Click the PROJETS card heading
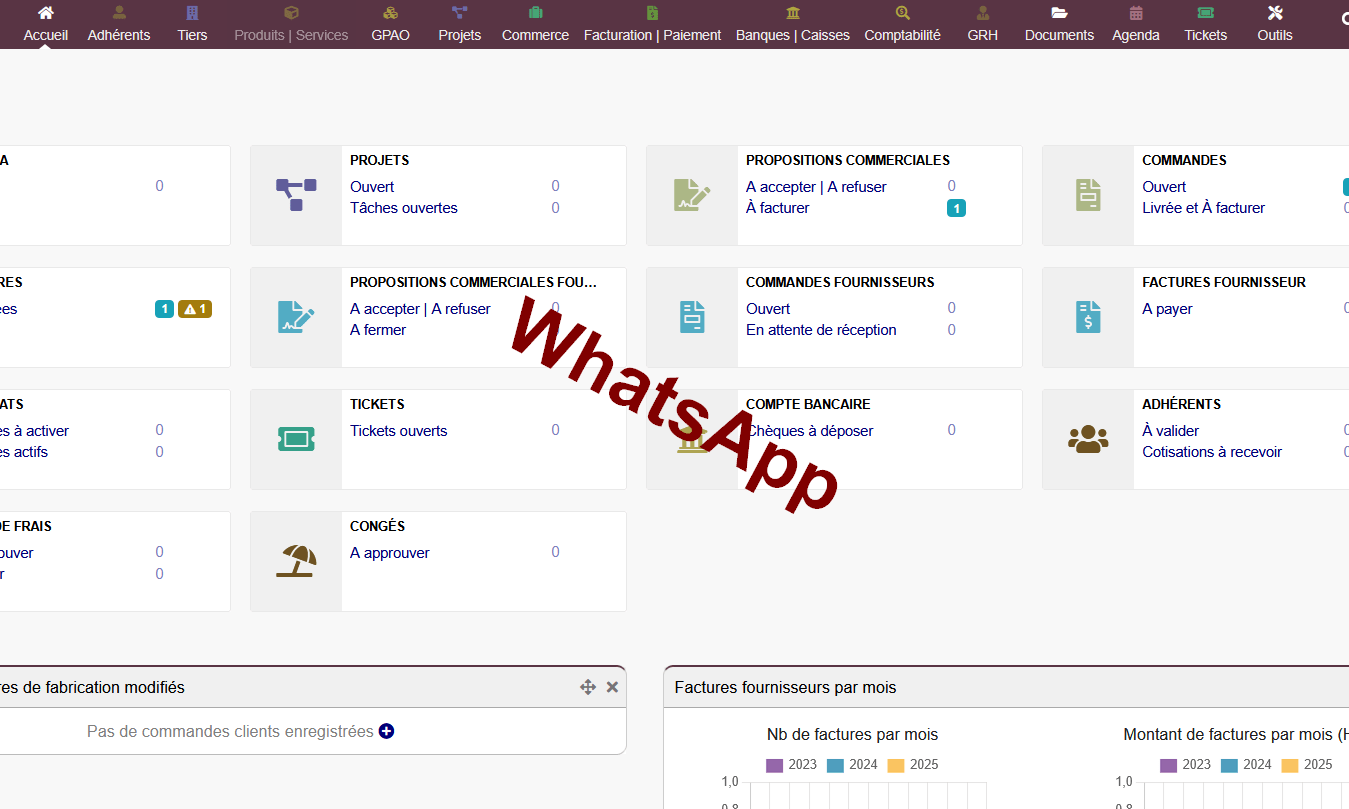 [x=379, y=160]
